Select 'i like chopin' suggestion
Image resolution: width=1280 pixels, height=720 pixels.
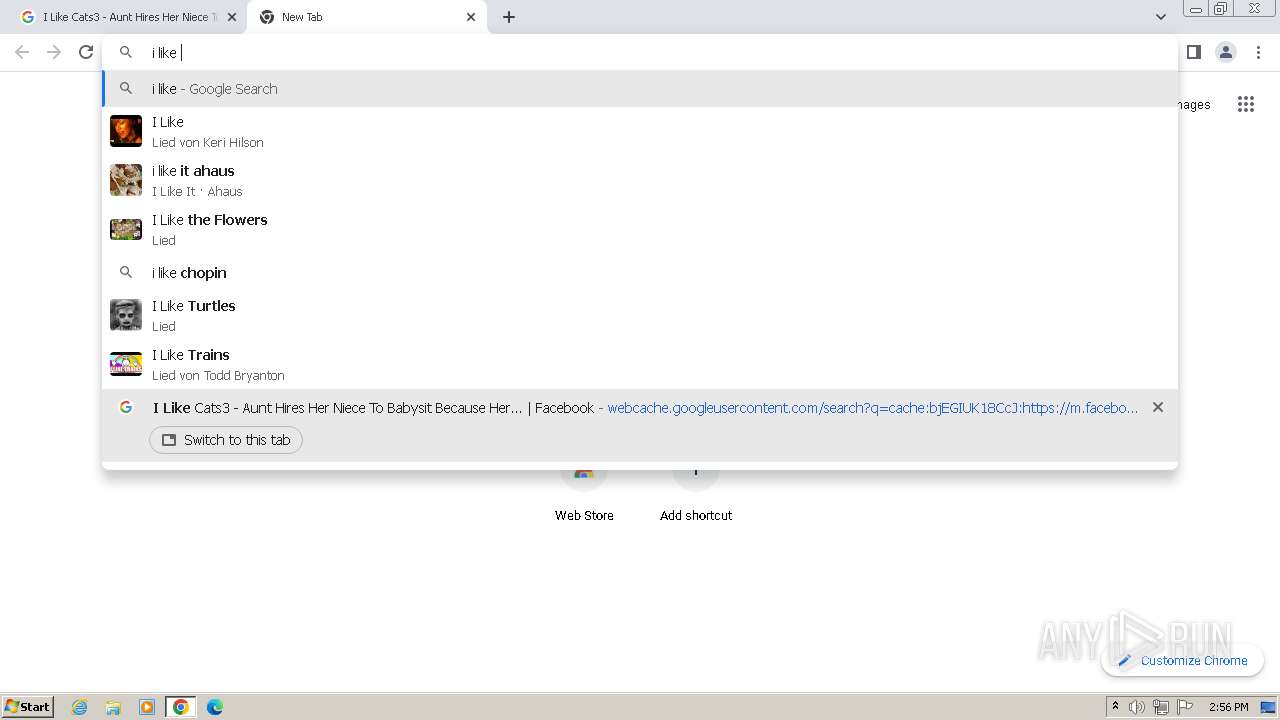point(640,273)
